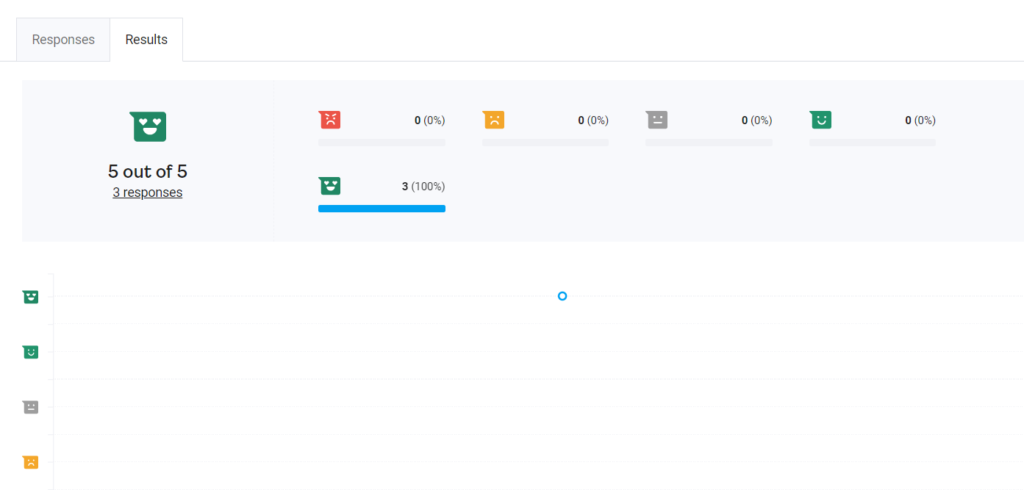Screen dimensions: 1024x490
Task: Click the gray neutral icon on chart axis
Action: [x=31, y=407]
